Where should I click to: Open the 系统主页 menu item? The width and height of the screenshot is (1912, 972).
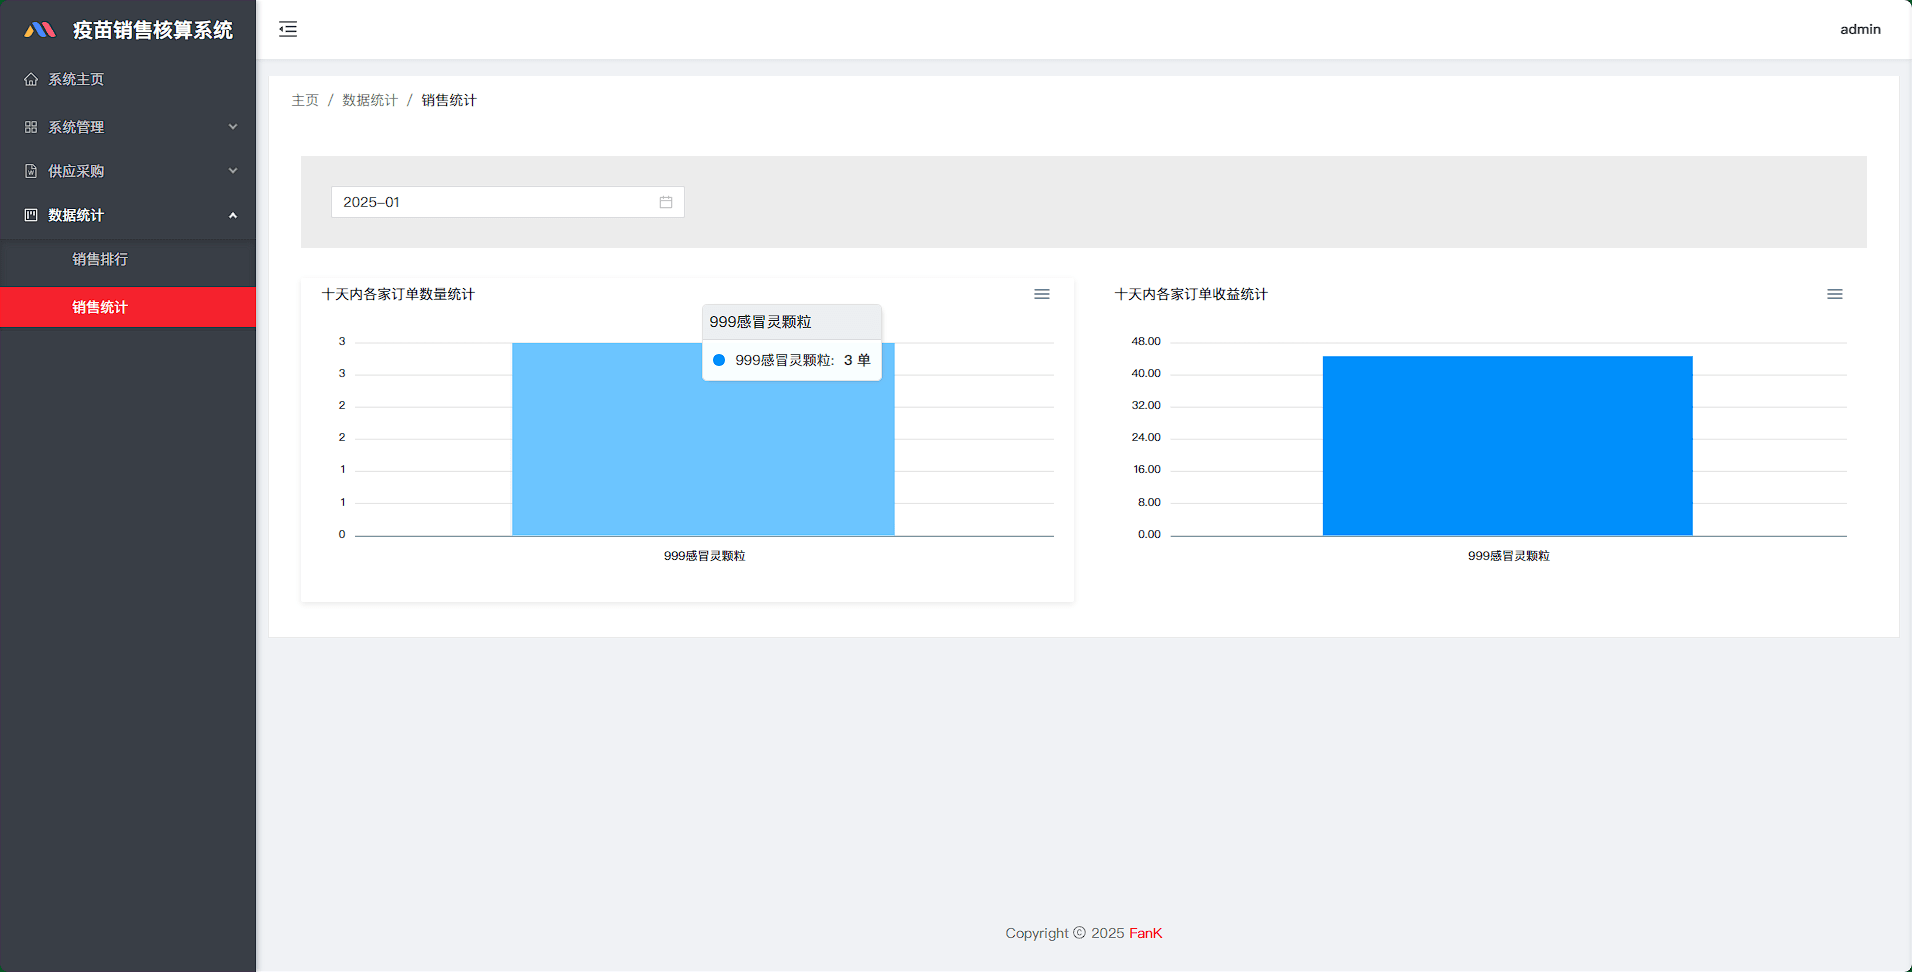(x=128, y=79)
